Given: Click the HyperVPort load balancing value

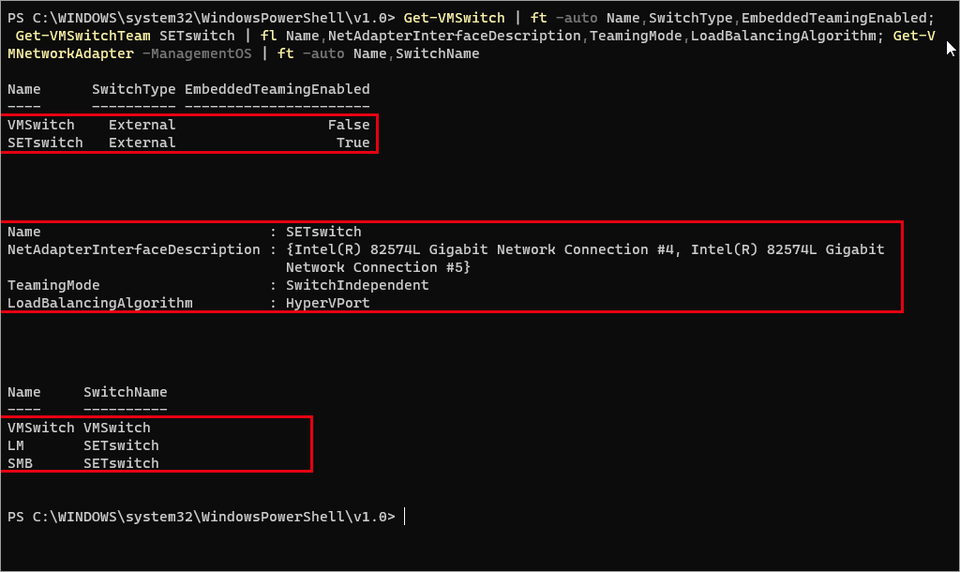Looking at the screenshot, I should (328, 303).
